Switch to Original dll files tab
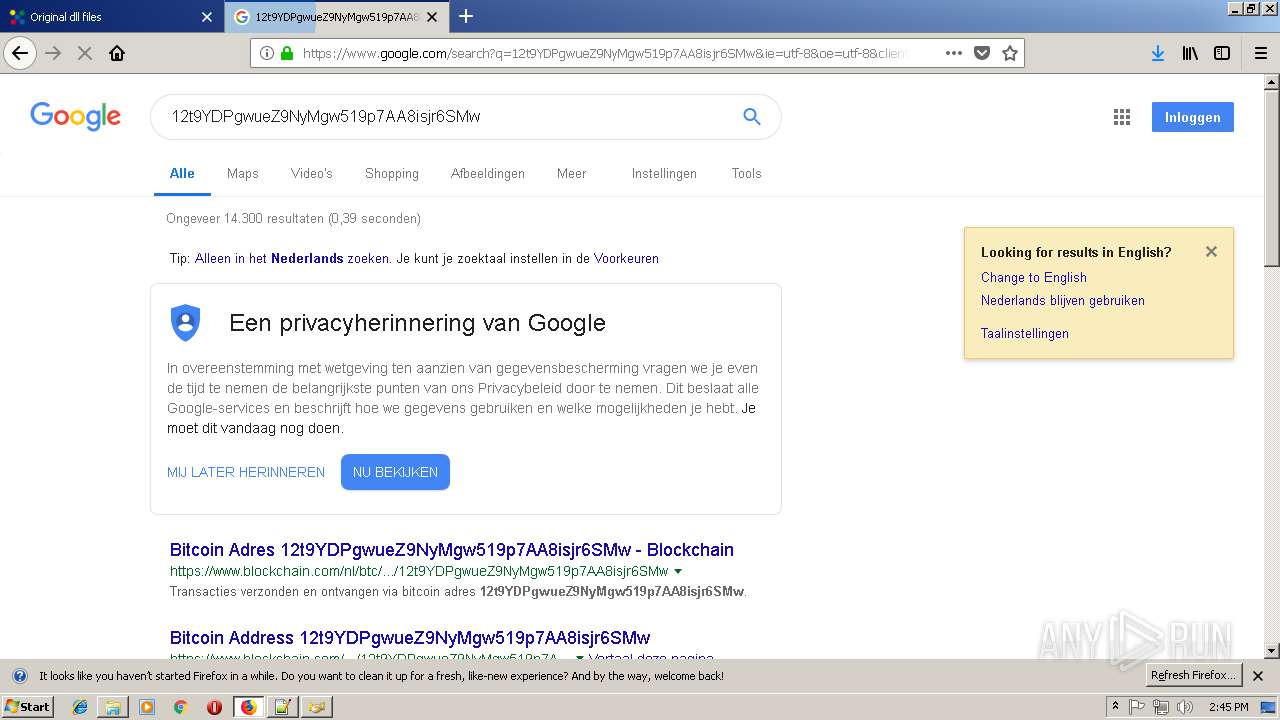 click(112, 17)
